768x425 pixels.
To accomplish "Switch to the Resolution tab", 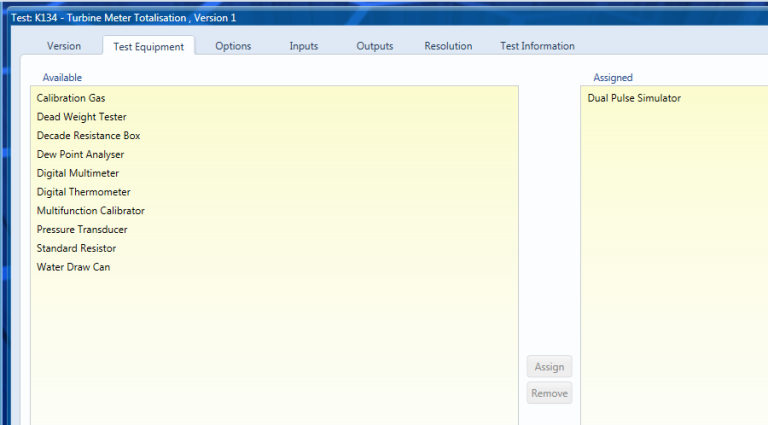I will [448, 46].
